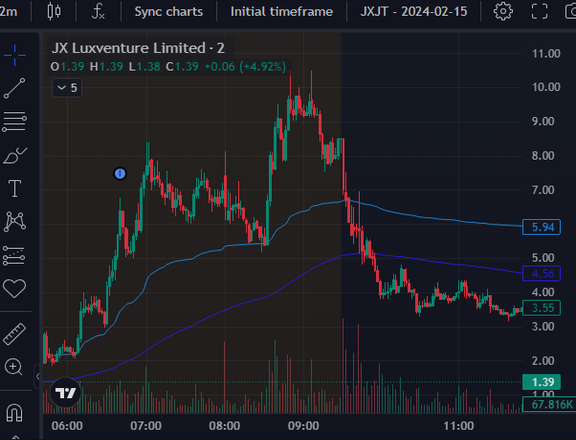Click the 3.55 last price label
Image resolution: width=576 pixels, height=440 pixels.
tap(541, 308)
